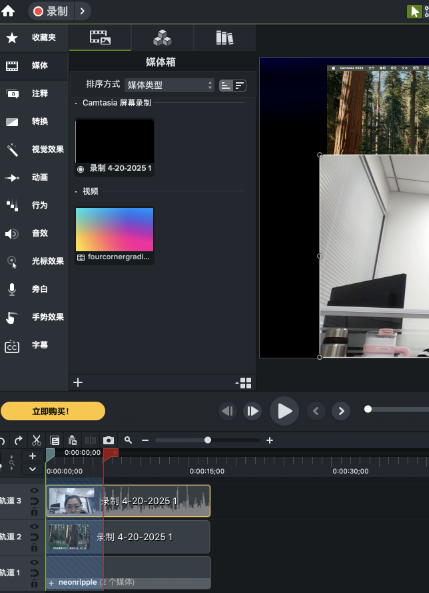429x593 pixels.
Task: Switch to the library books tab
Action: pos(224,38)
